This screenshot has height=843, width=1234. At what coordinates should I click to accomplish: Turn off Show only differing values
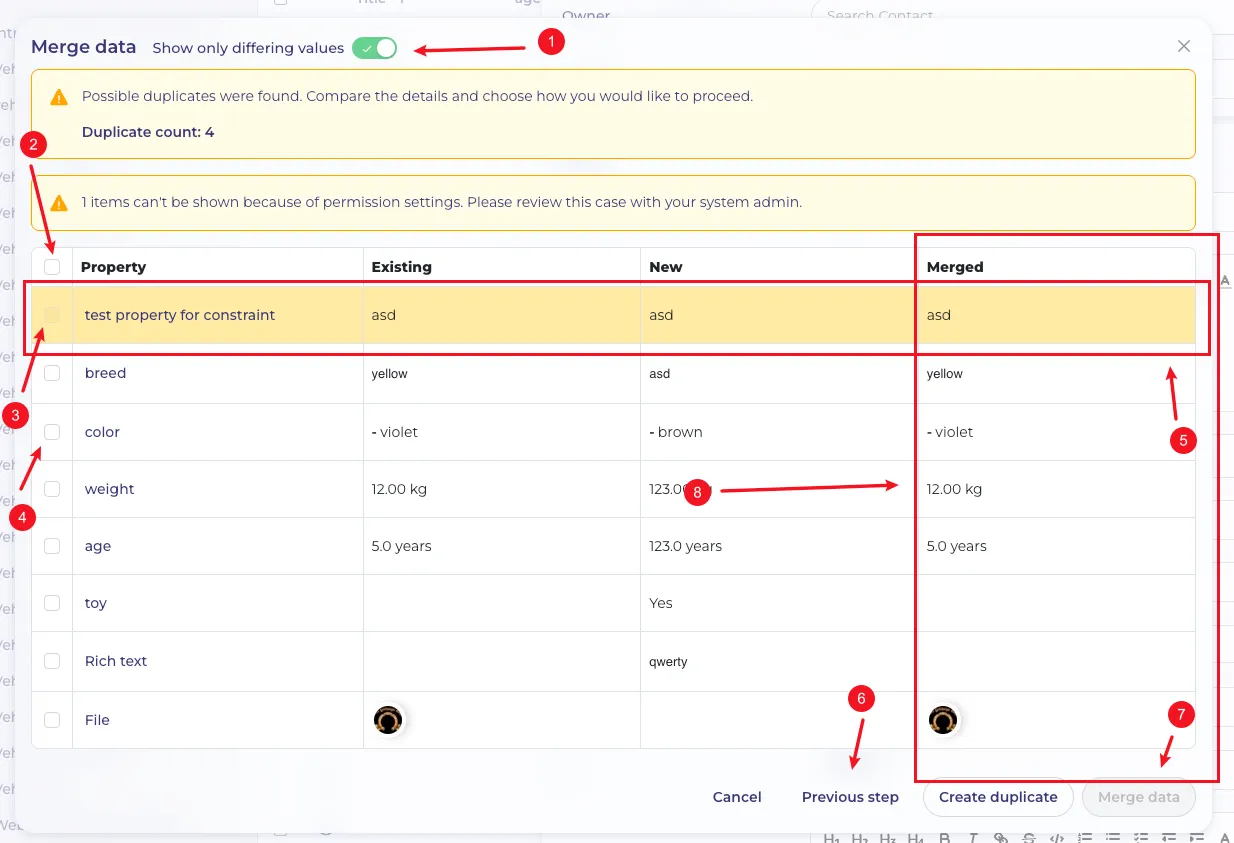point(374,48)
